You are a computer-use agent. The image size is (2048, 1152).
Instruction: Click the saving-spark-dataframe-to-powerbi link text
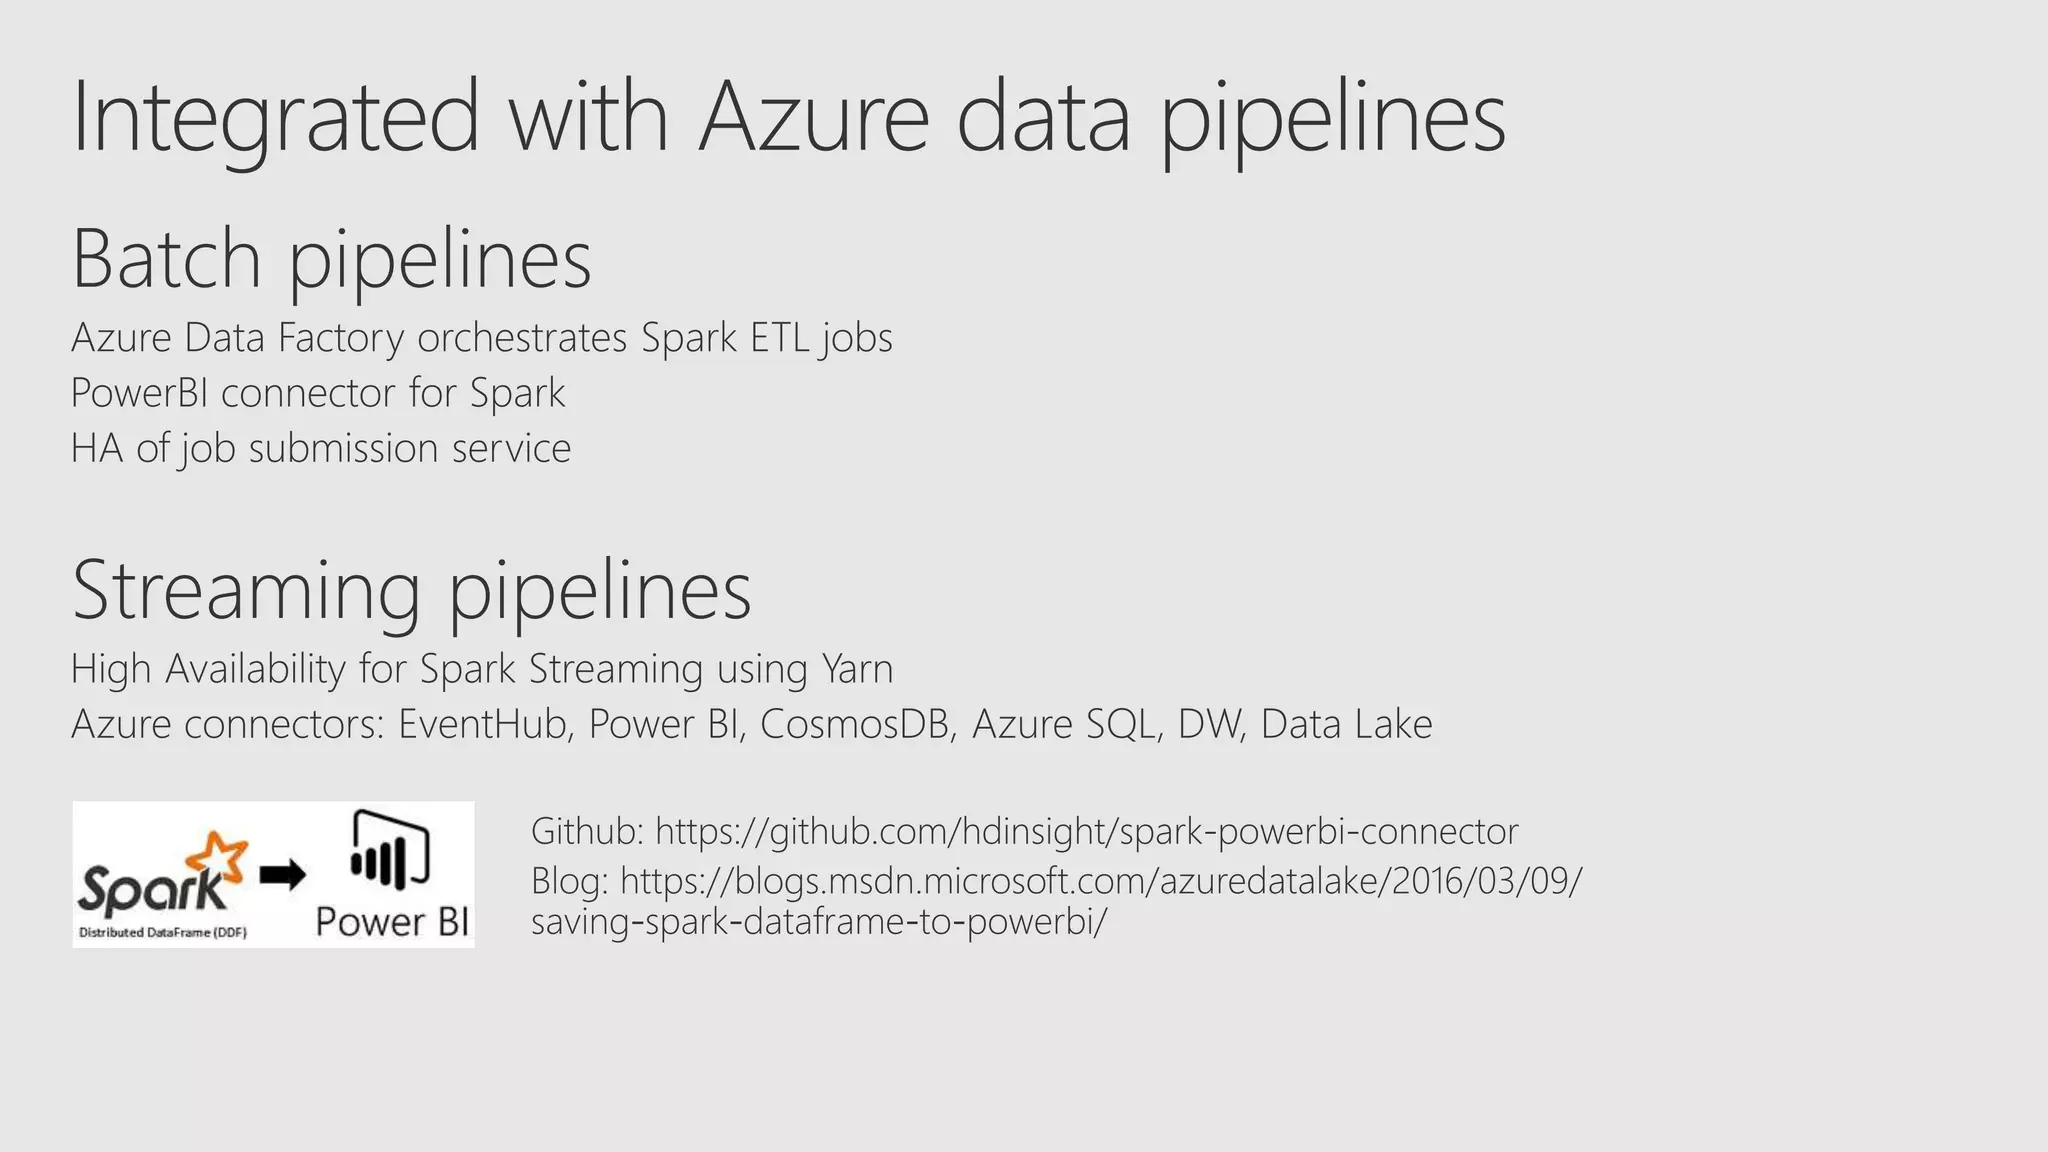pyautogui.click(x=819, y=921)
